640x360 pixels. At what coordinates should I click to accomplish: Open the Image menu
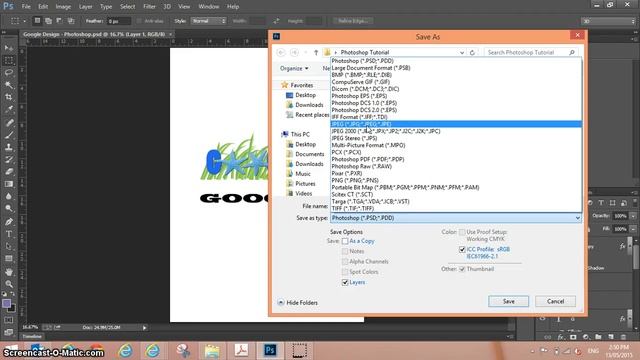[x=63, y=7]
